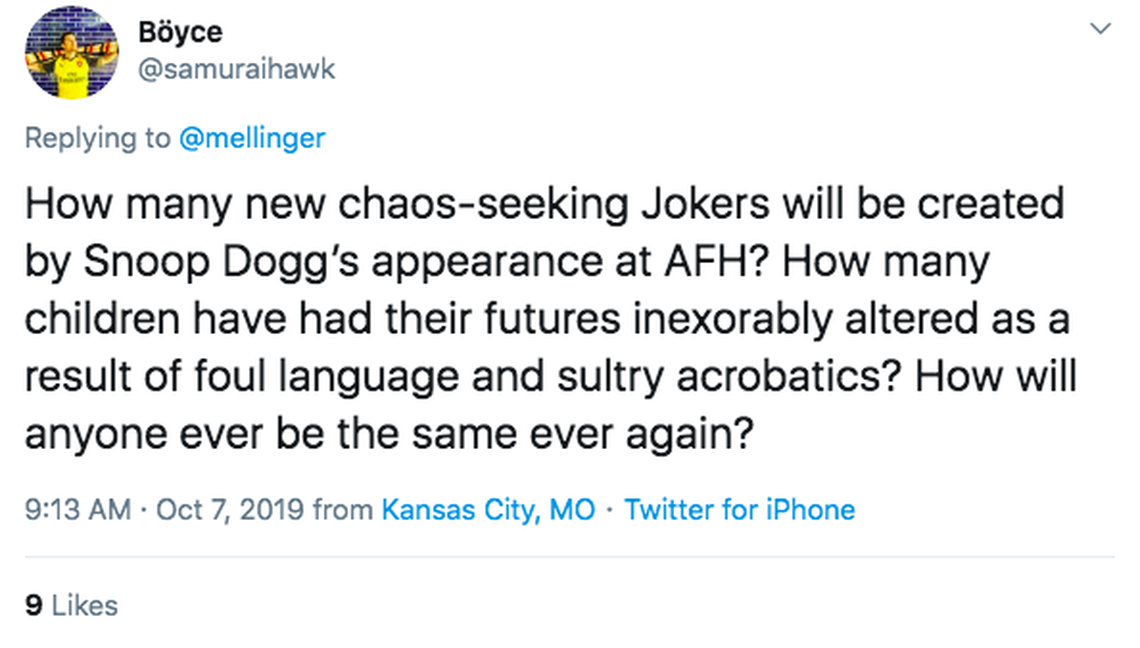View the 9 Likes list

[x=71, y=605]
